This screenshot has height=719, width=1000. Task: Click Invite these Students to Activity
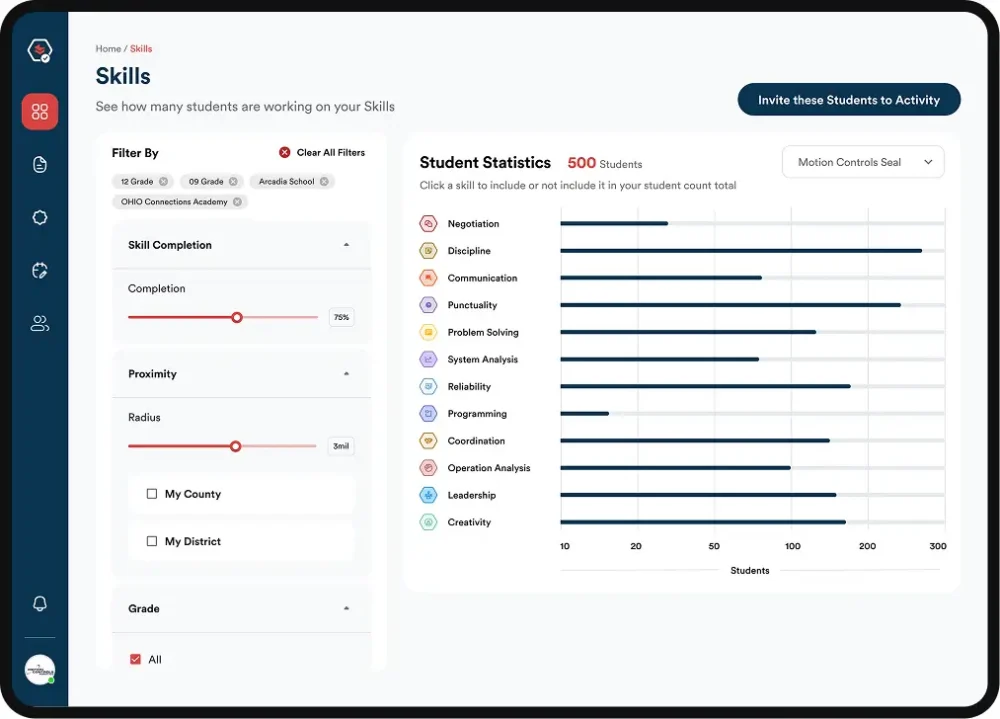click(848, 100)
